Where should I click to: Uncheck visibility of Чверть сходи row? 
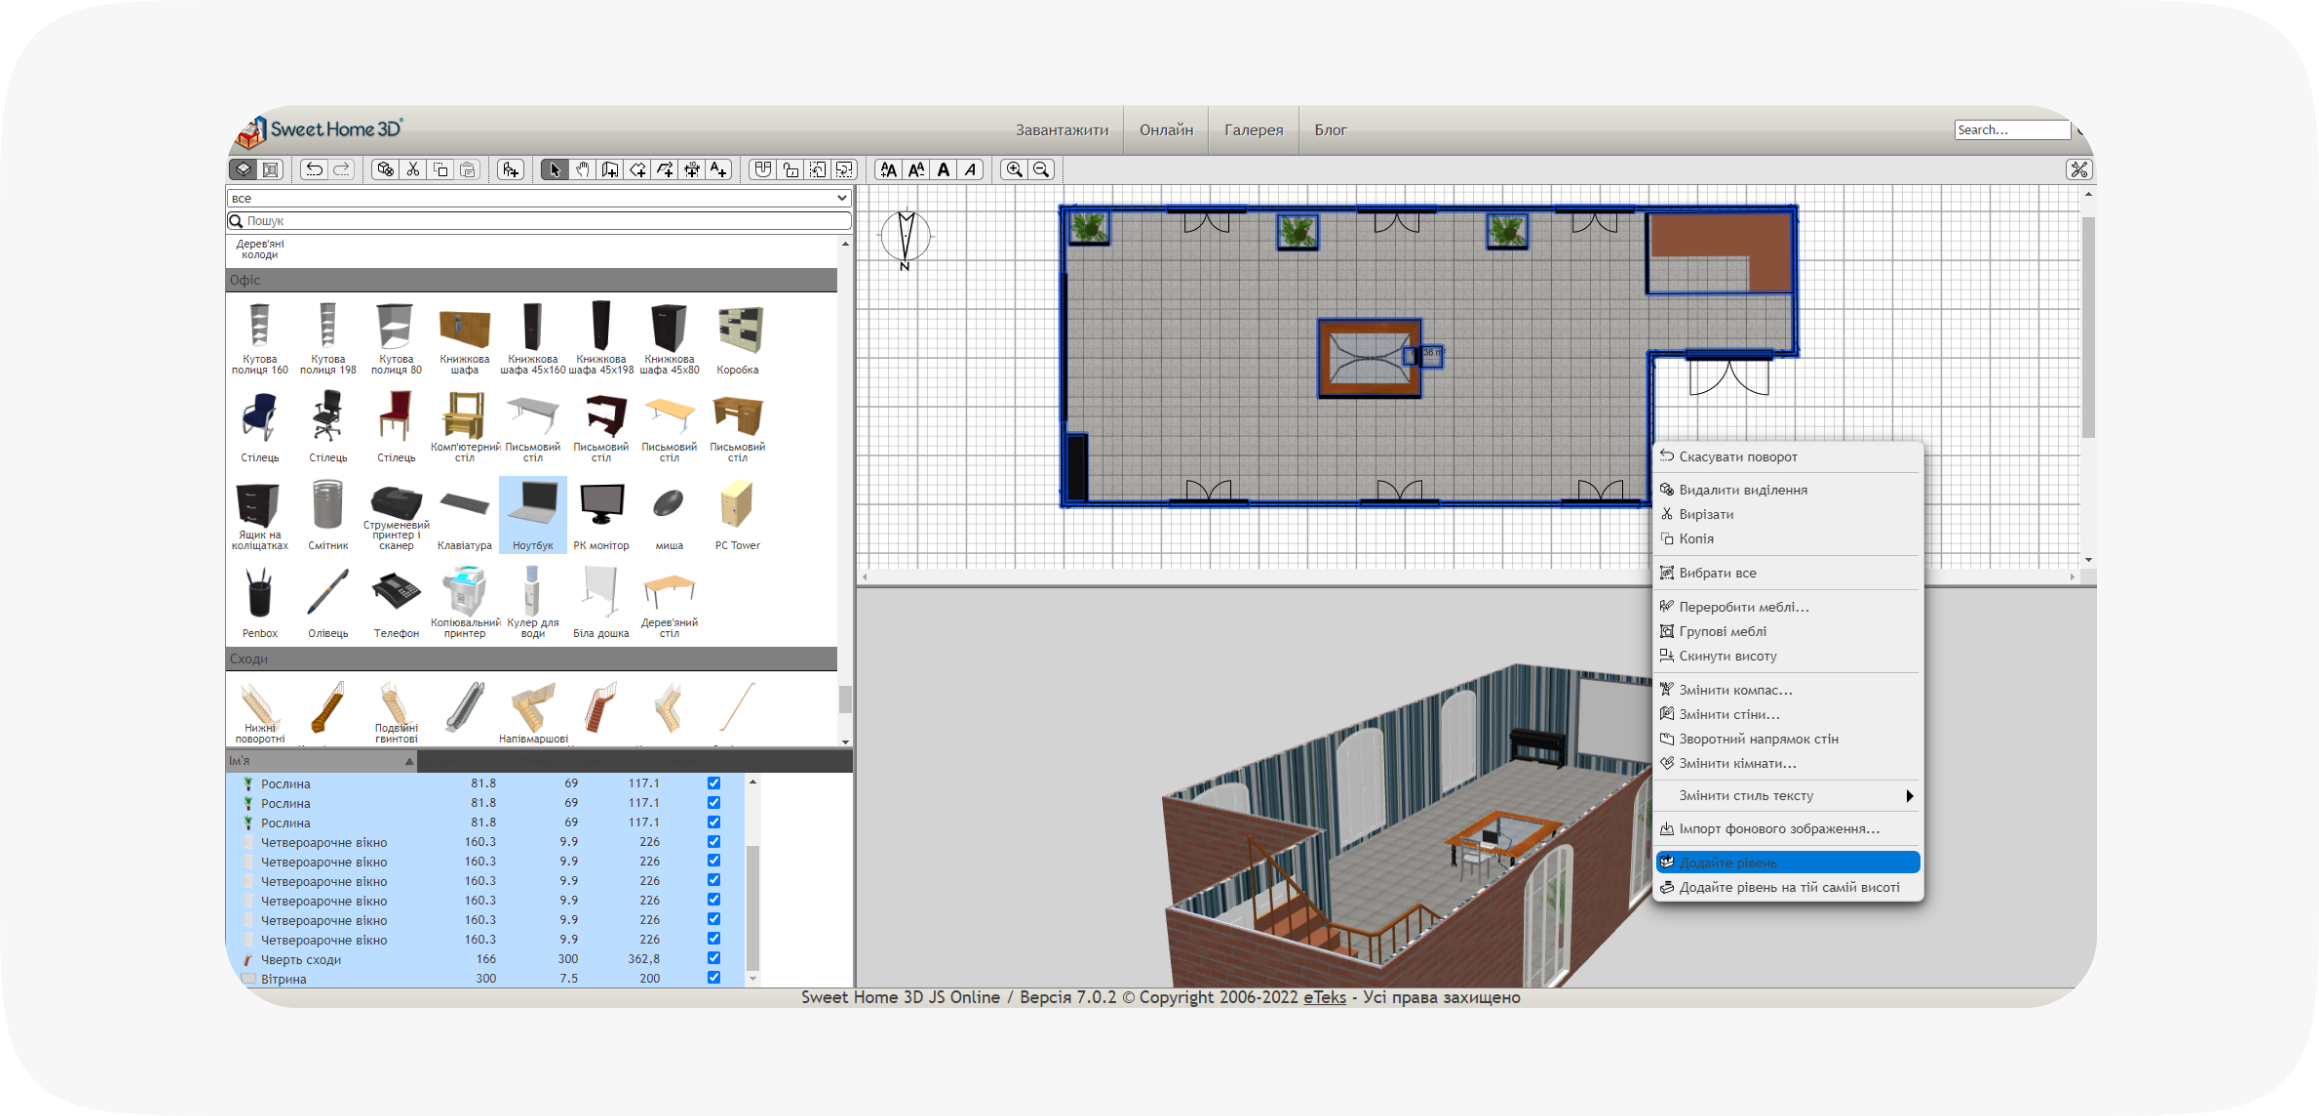[713, 958]
